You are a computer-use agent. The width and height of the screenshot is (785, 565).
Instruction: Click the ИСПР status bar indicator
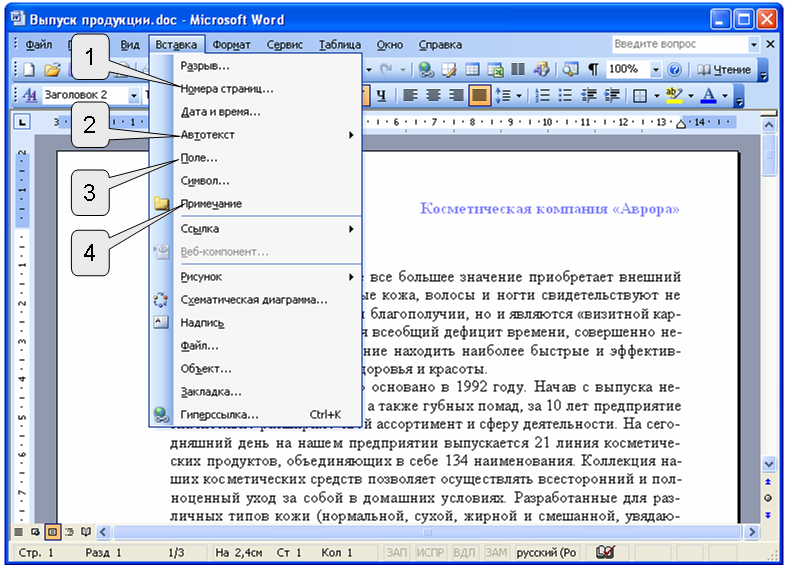click(430, 552)
